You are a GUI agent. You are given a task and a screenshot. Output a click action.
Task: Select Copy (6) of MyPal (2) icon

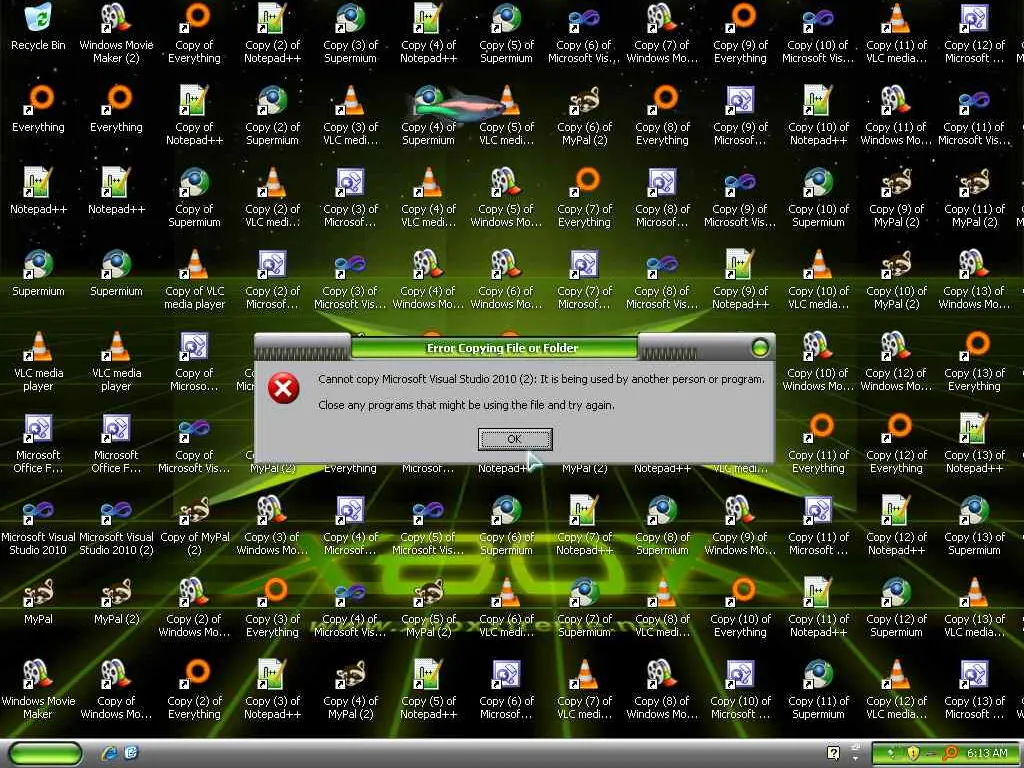(x=584, y=116)
